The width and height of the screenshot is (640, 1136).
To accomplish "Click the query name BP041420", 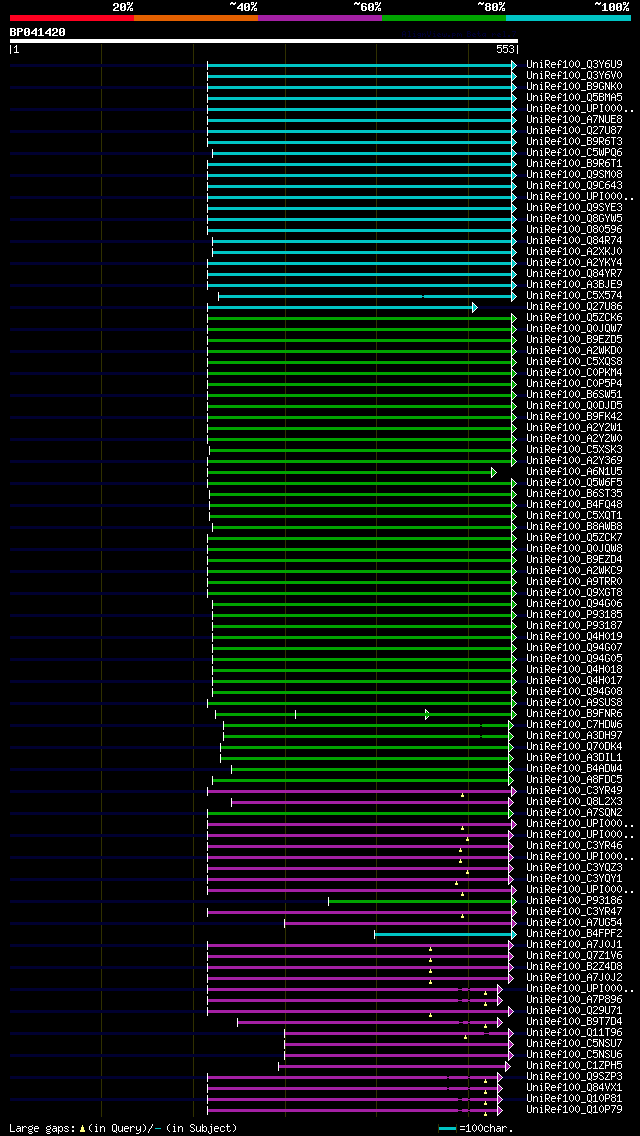I will click(x=38, y=32).
